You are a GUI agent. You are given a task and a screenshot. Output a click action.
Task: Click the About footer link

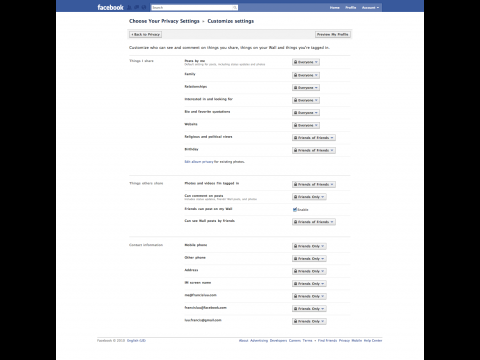[x=244, y=341]
